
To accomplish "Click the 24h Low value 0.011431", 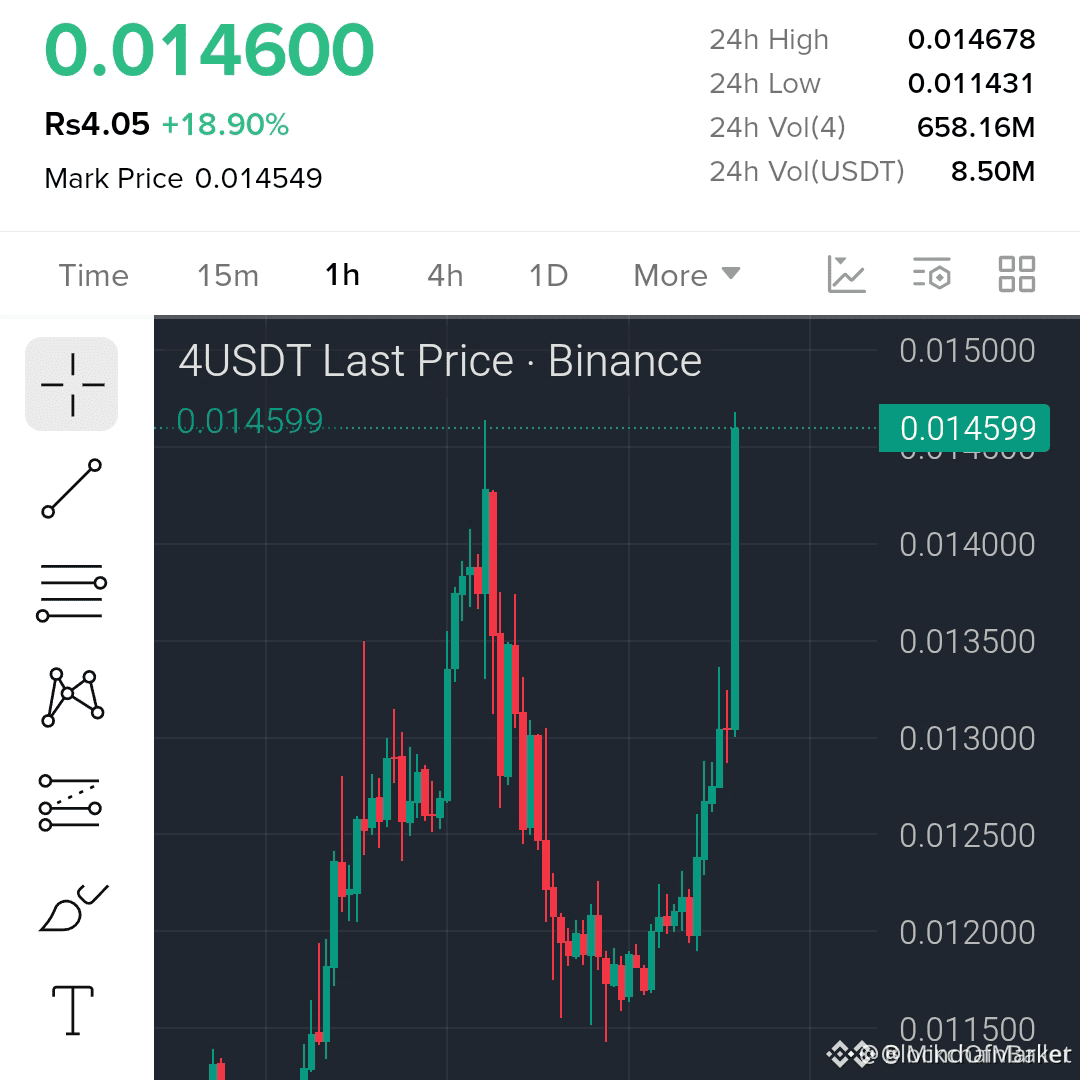I will coord(971,83).
